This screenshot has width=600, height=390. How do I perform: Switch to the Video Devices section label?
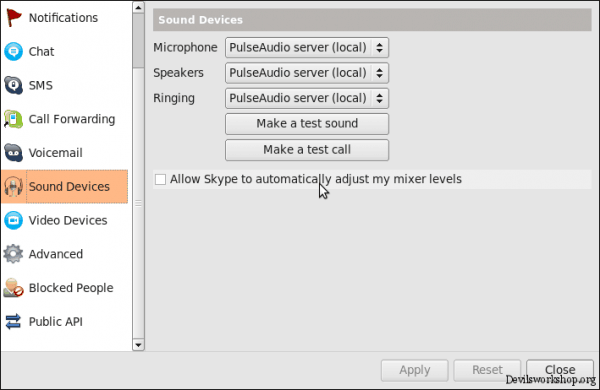[68, 220]
